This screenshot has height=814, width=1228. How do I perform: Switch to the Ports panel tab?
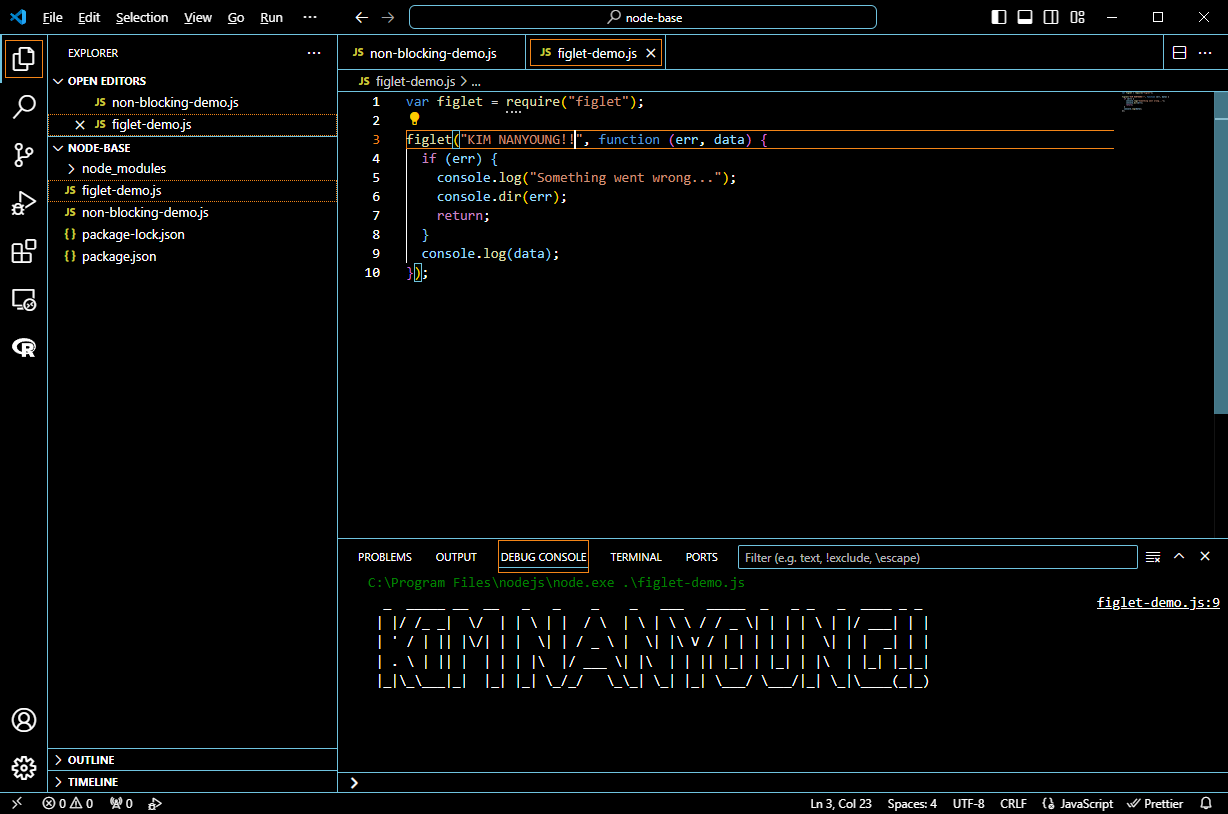(x=702, y=557)
